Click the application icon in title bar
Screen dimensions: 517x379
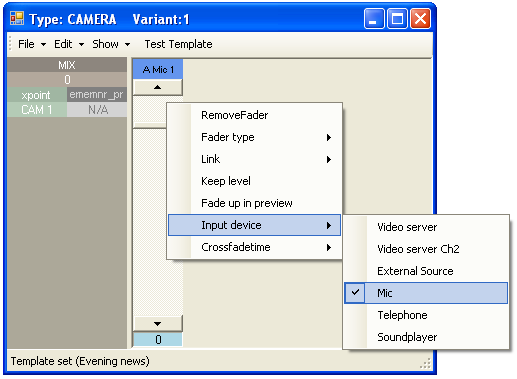coord(17,18)
